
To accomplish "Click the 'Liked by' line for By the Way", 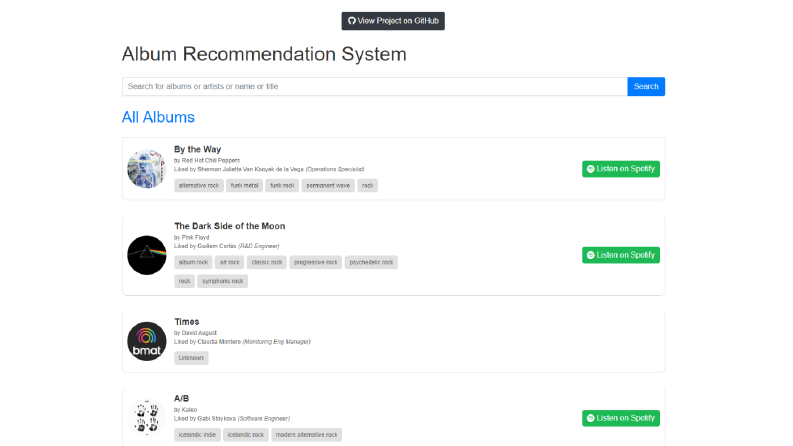I will coord(269,169).
